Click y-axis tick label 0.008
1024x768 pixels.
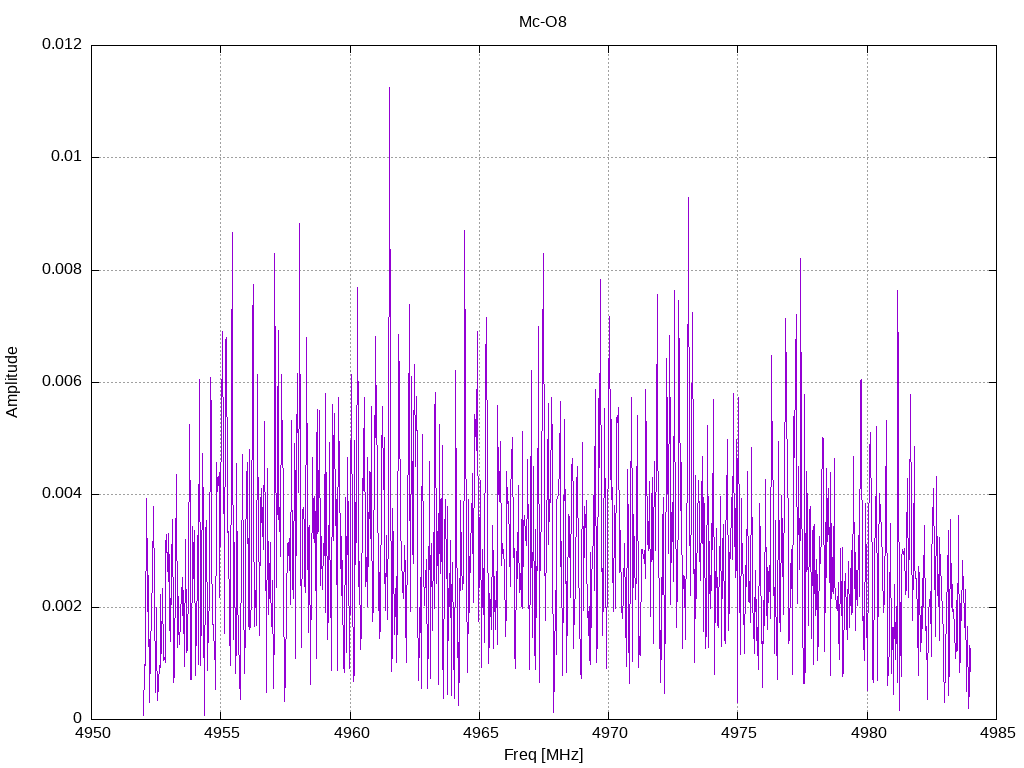[x=62, y=269]
